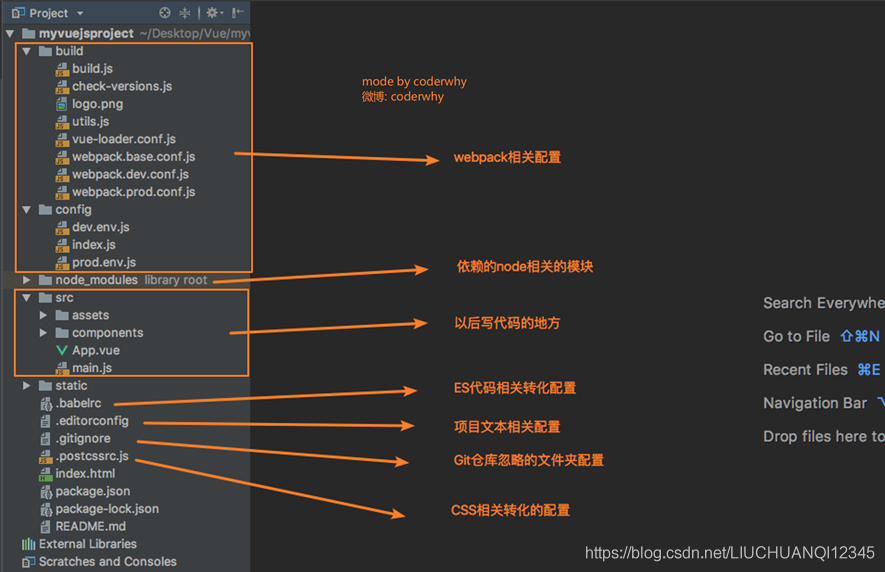This screenshot has height=572, width=885.
Task: Click the 'App.vue' file name
Action: 95,351
